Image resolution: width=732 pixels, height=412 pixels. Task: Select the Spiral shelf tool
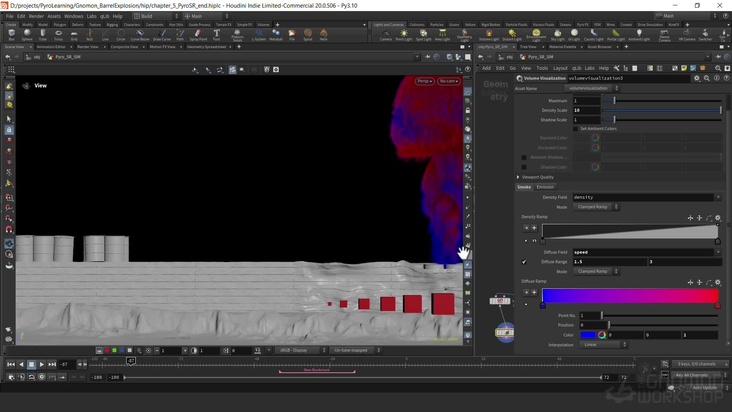(x=308, y=35)
